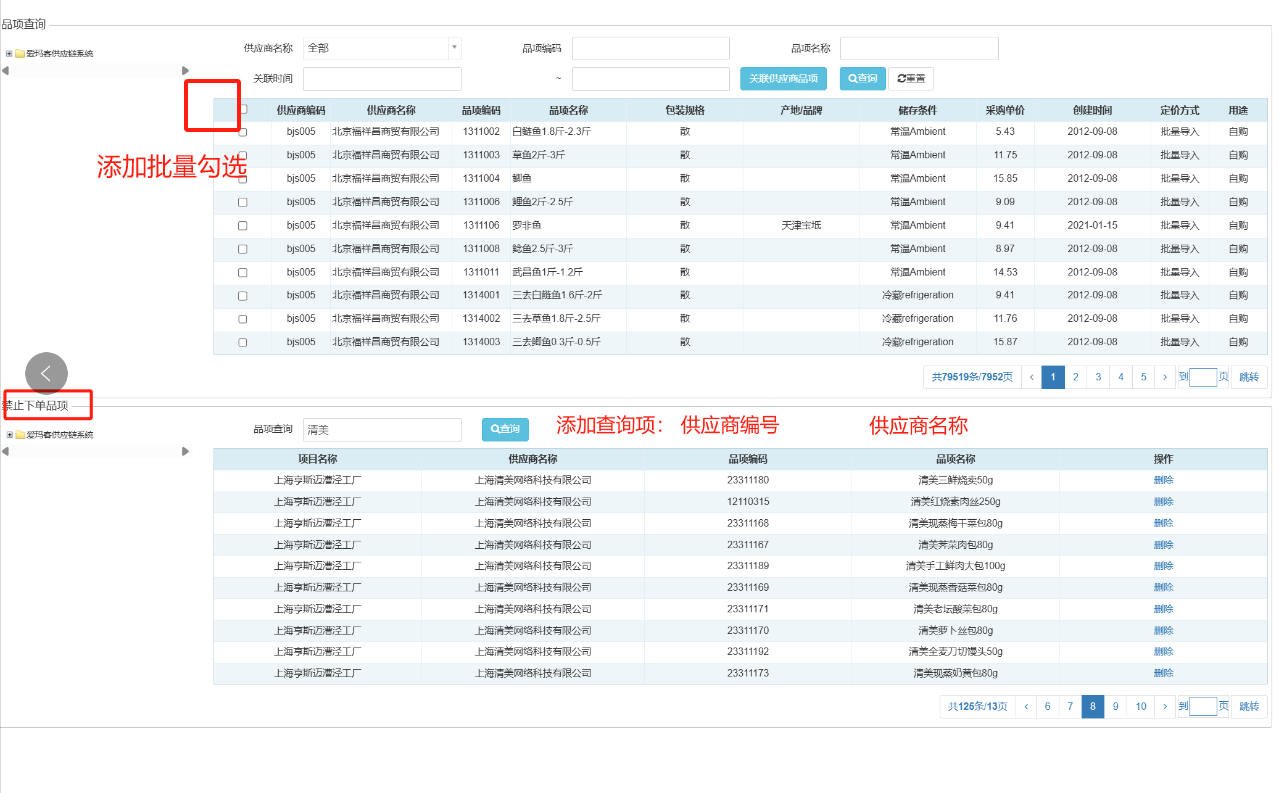Click the lower 查询 button beside 清美

pos(505,429)
